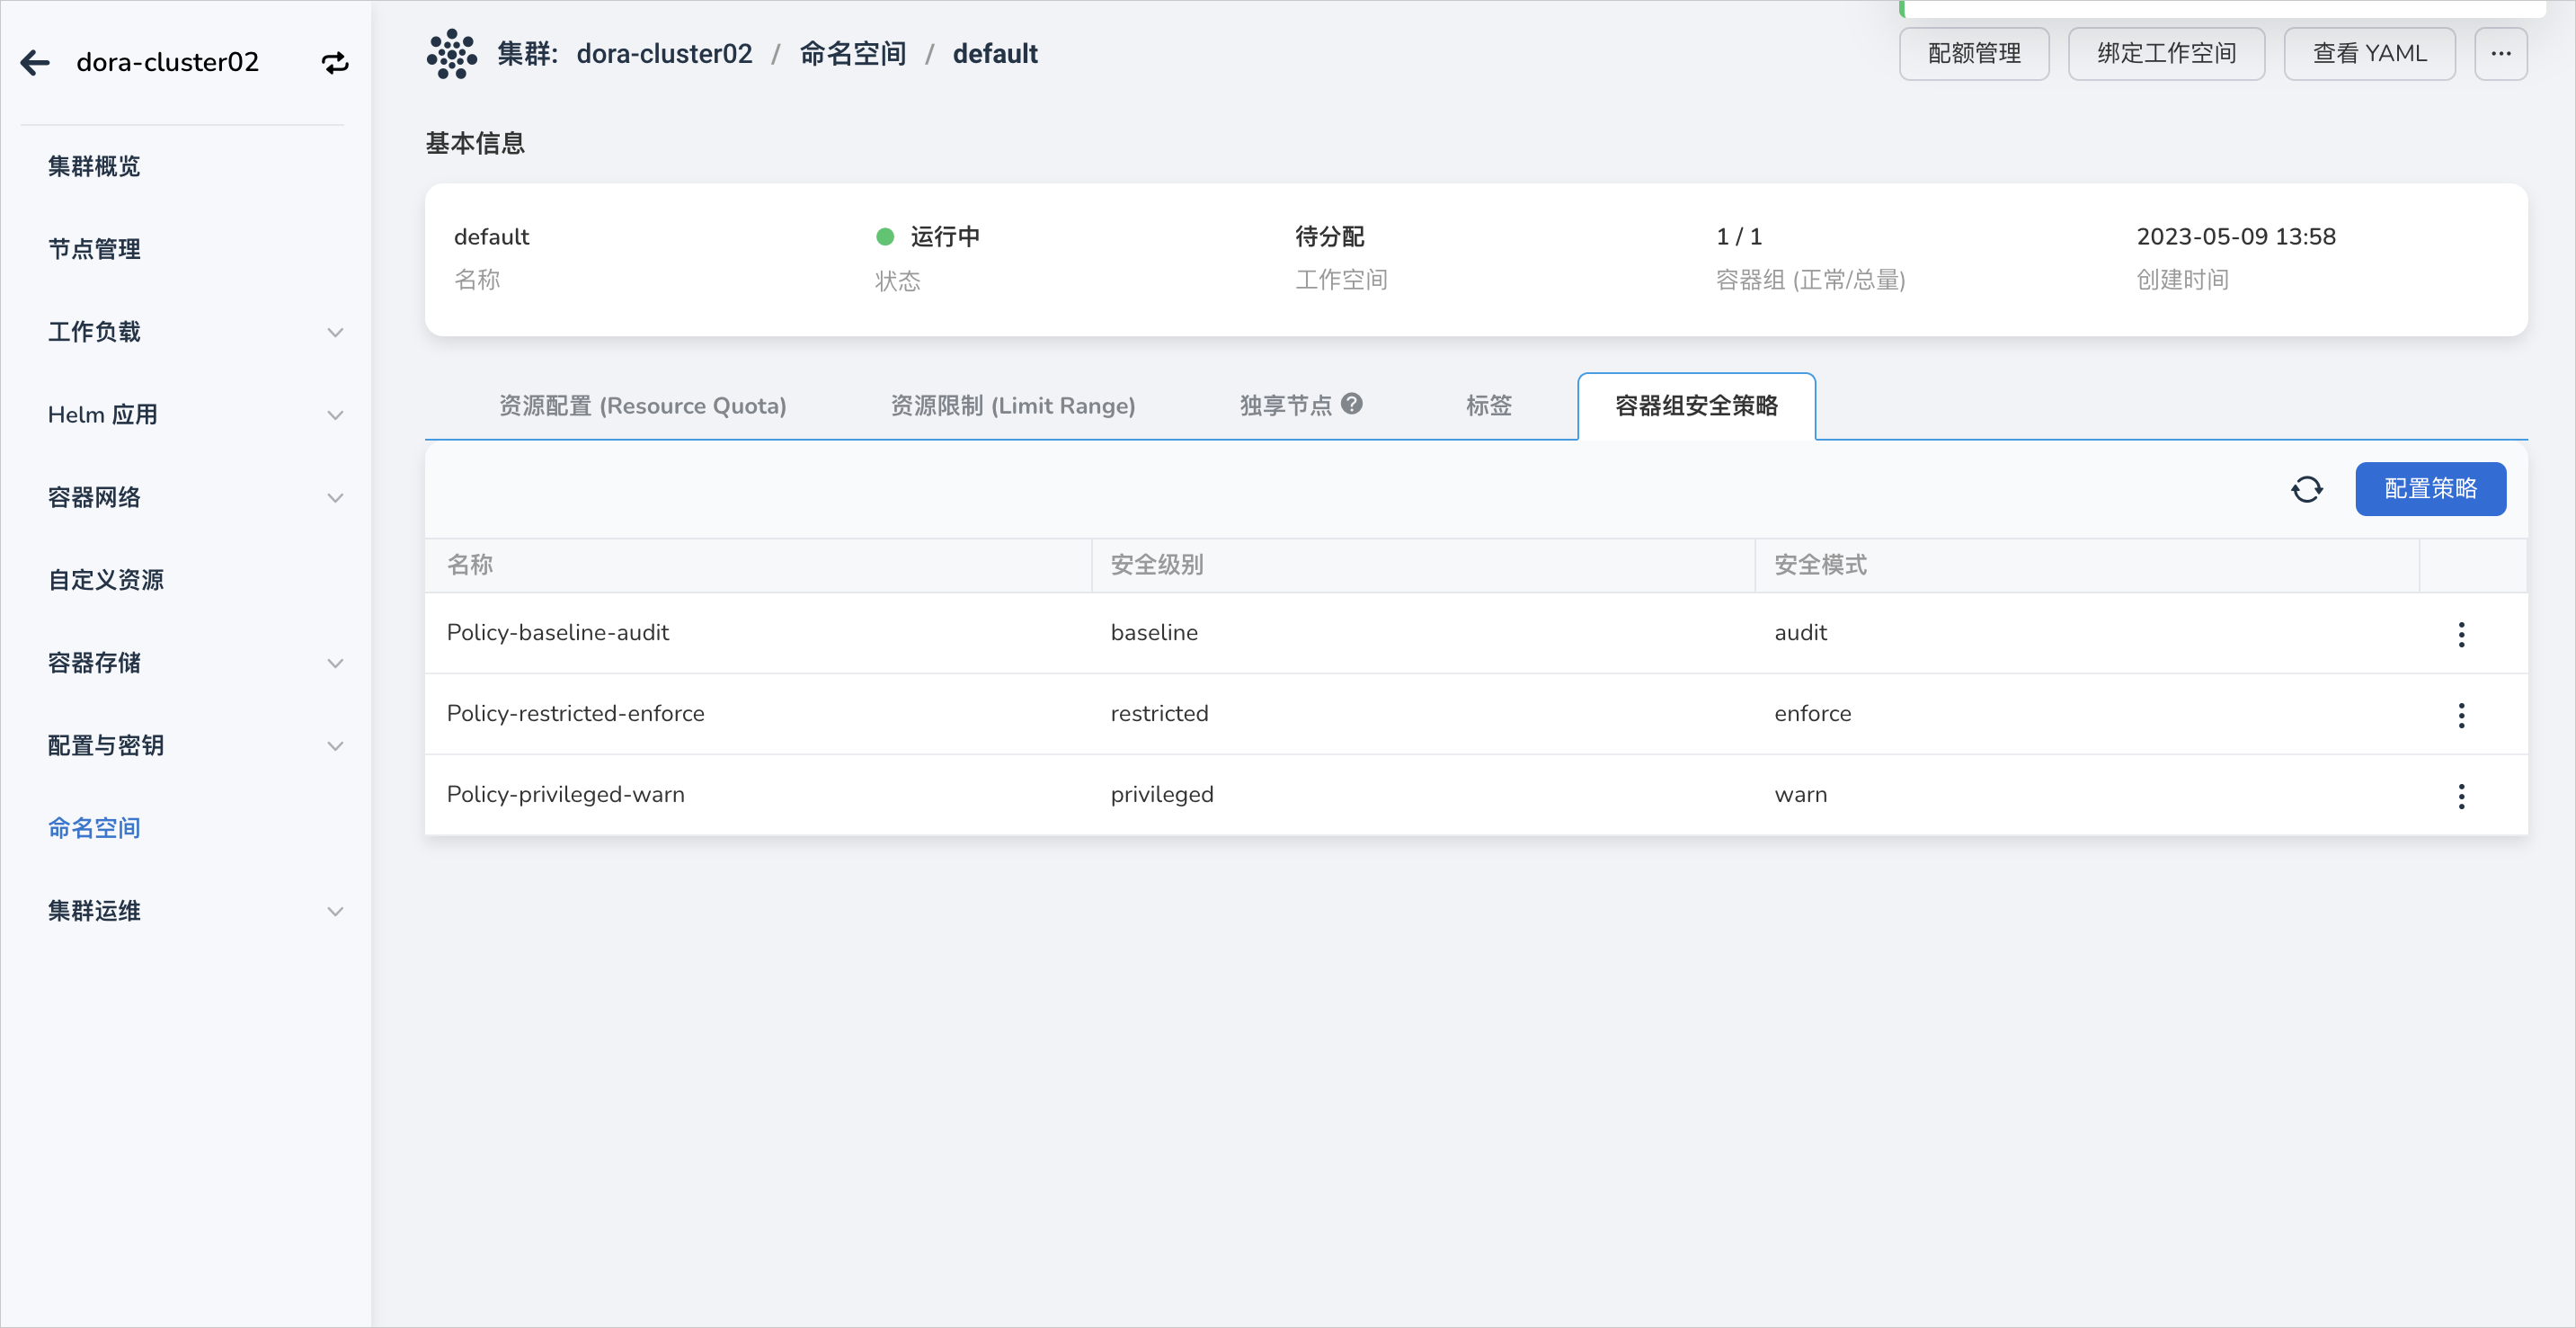
Task: Click the 配额管理 button
Action: tap(1974, 54)
